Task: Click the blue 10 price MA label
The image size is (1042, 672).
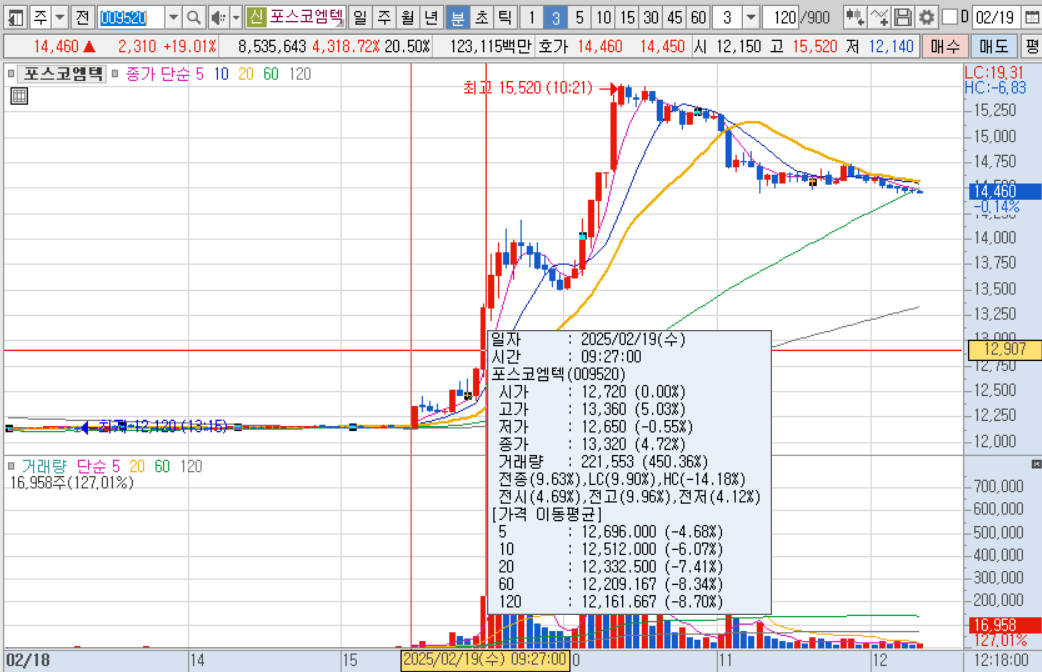Action: tap(221, 74)
